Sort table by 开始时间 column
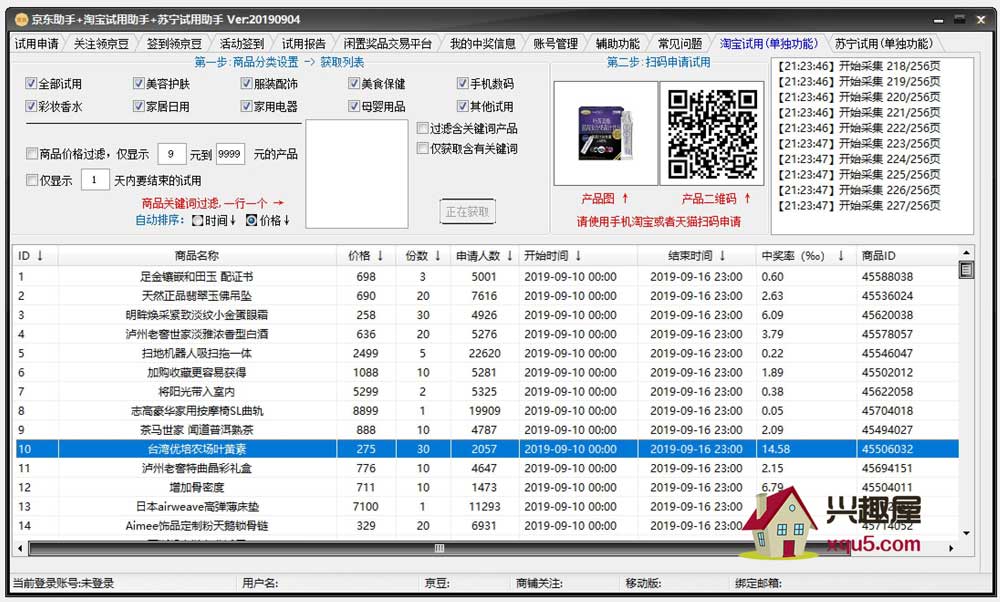Image resolution: width=1000 pixels, height=602 pixels. tap(578, 256)
